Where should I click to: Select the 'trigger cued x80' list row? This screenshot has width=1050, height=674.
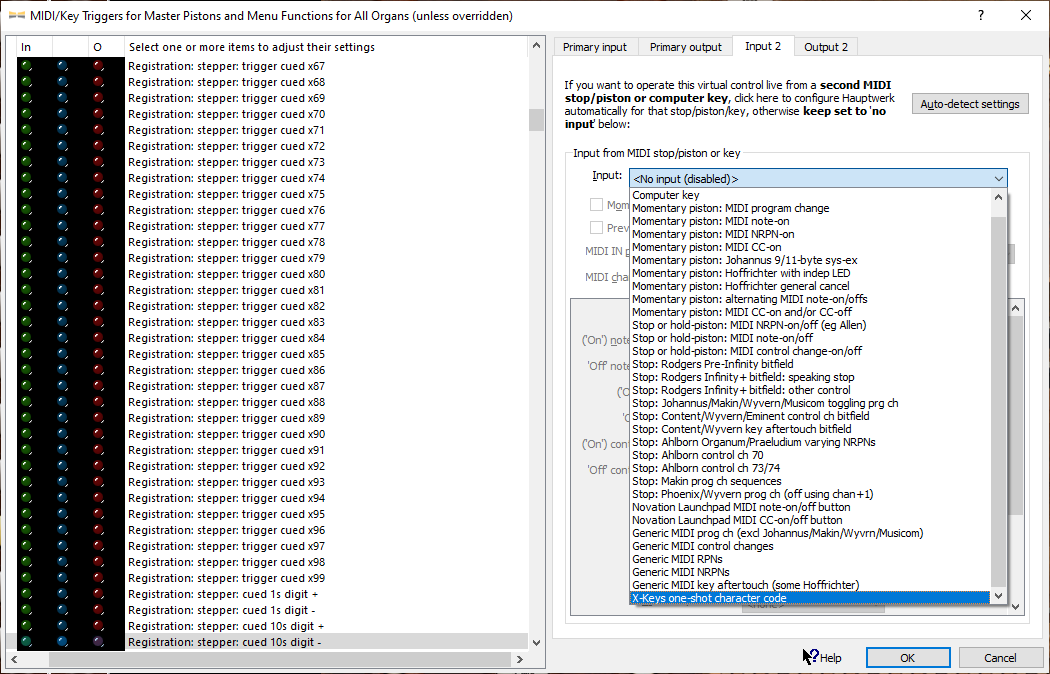point(226,274)
